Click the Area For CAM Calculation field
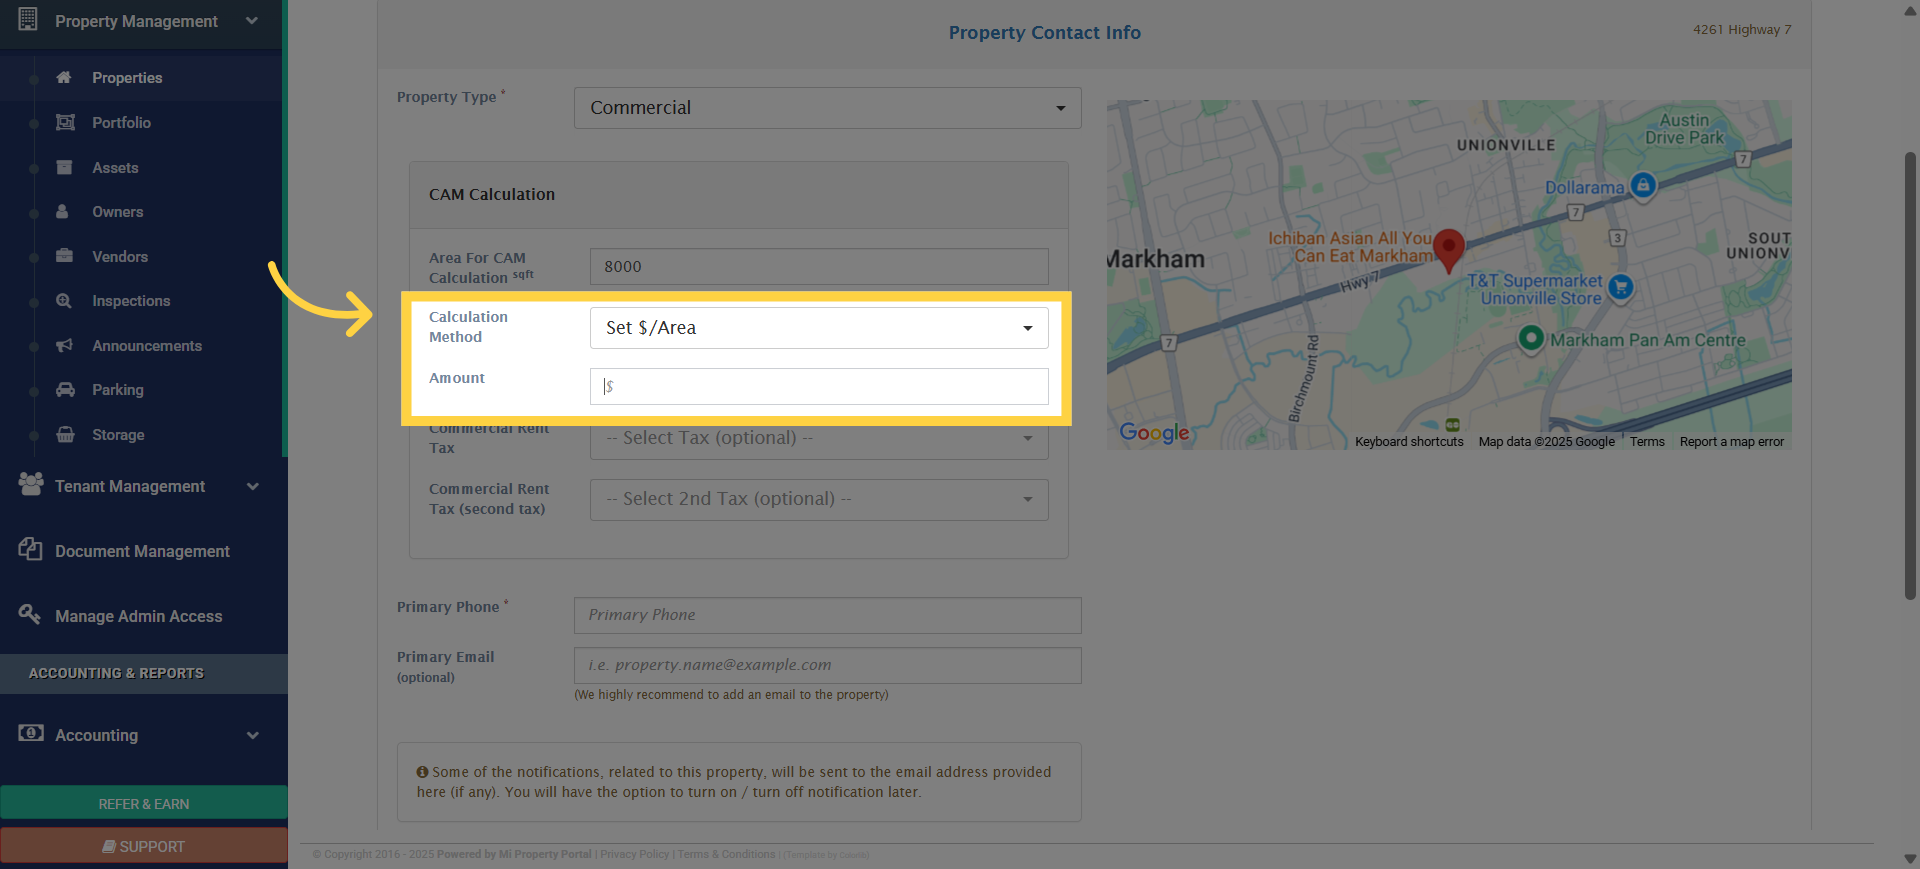 point(819,267)
